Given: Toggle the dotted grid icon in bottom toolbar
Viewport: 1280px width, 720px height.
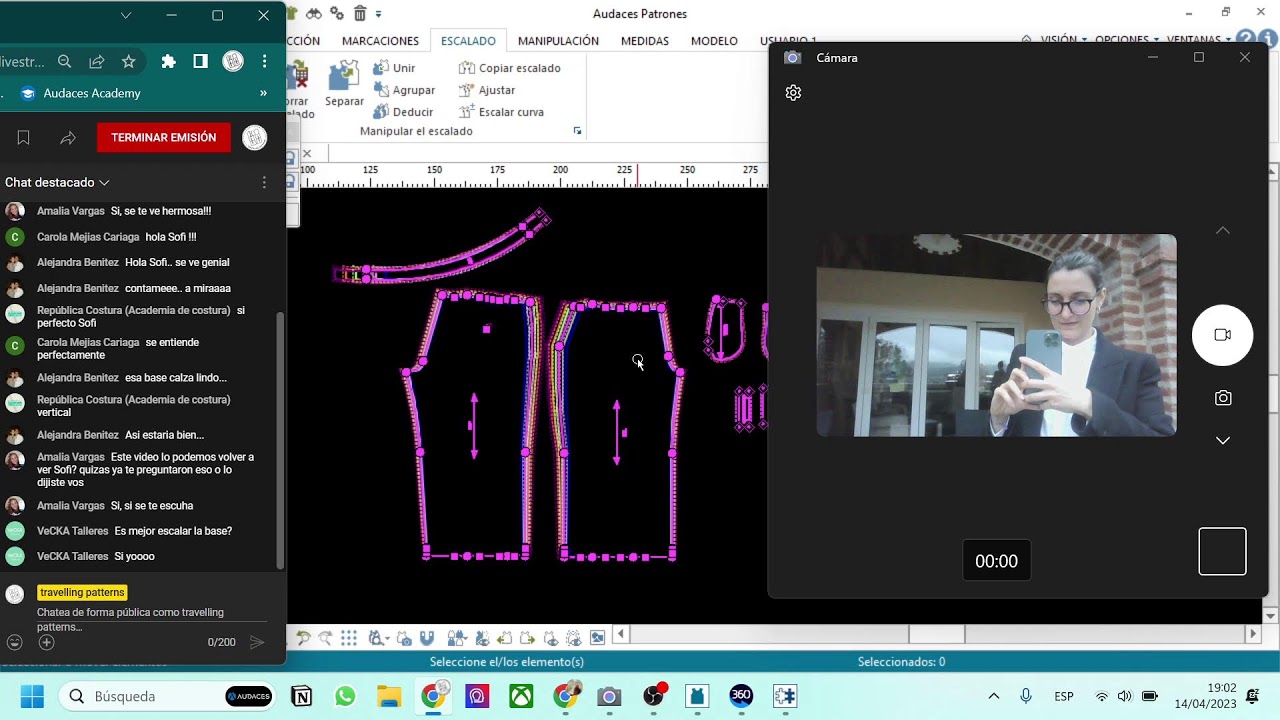Looking at the screenshot, I should (x=348, y=638).
